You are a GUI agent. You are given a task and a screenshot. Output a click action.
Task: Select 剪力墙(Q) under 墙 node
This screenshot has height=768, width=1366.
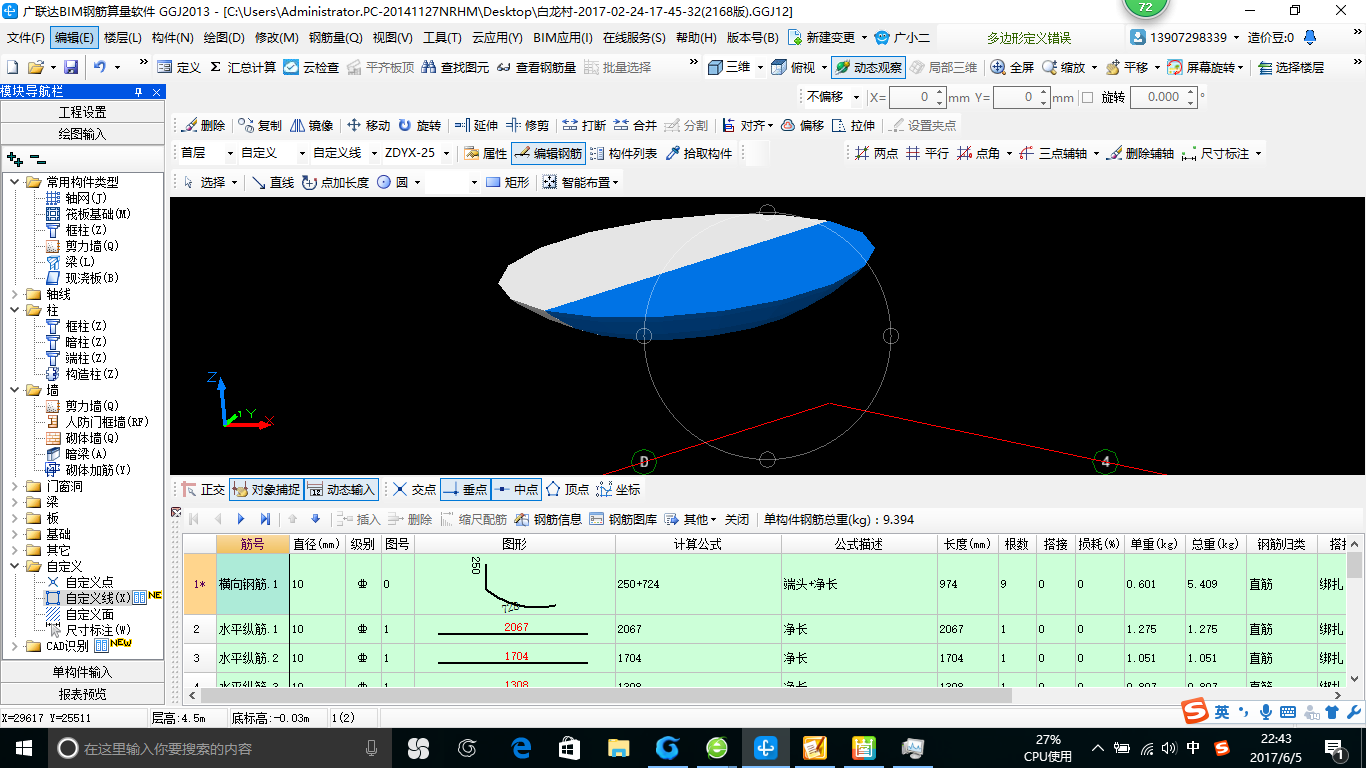click(x=82, y=406)
